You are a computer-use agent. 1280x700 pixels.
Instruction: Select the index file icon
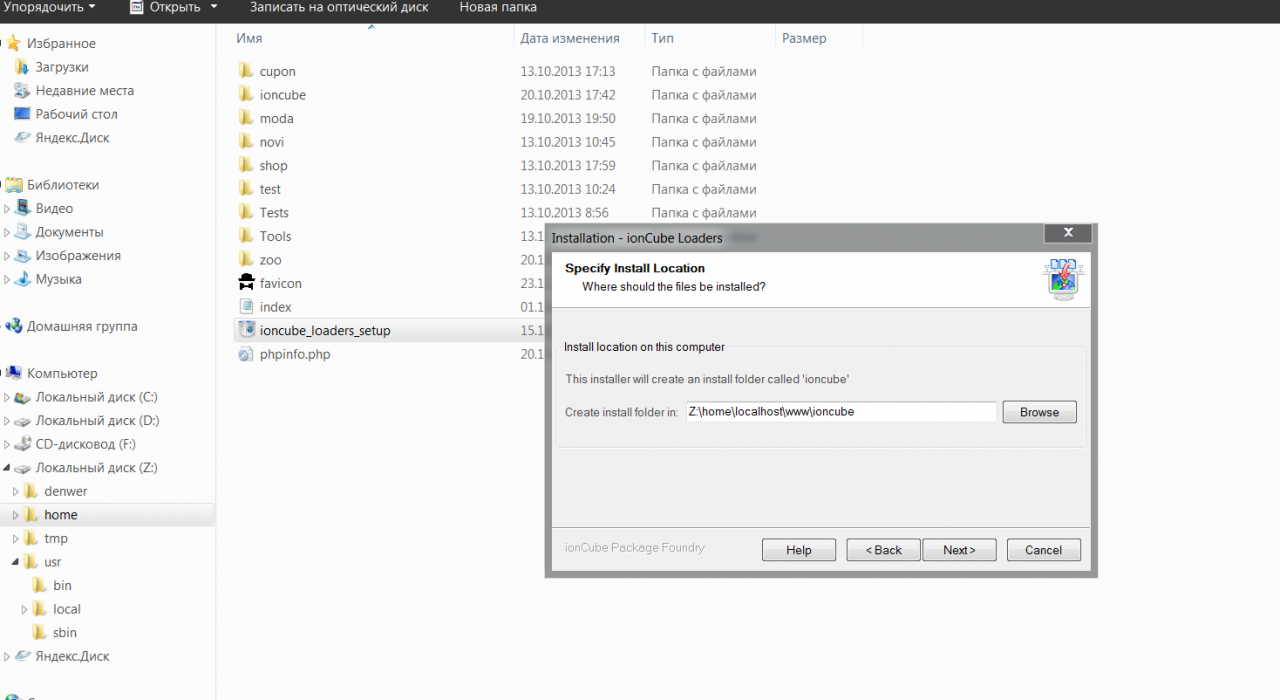(247, 307)
